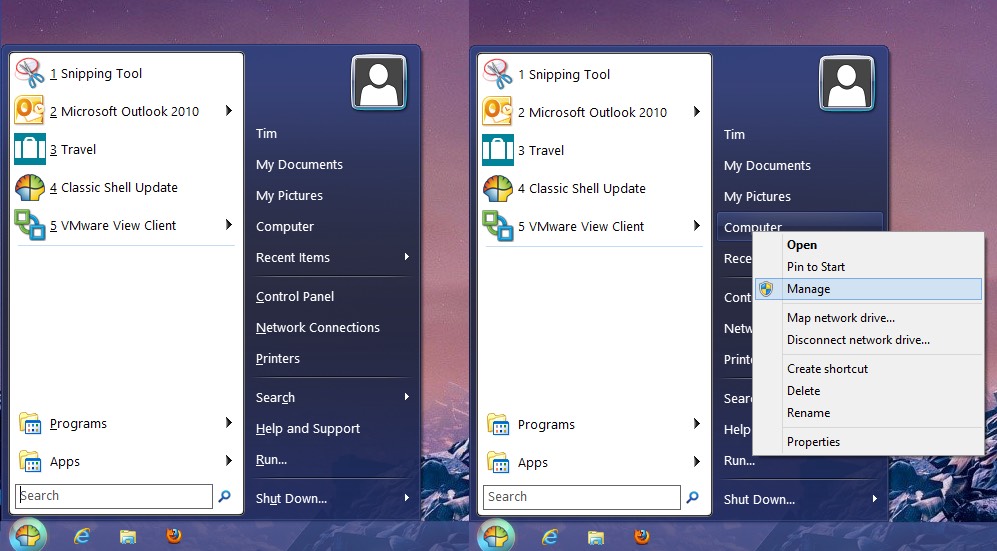Open Snipping Tool icon in left Start menu
Screen dimensions: 997x551
(30, 73)
